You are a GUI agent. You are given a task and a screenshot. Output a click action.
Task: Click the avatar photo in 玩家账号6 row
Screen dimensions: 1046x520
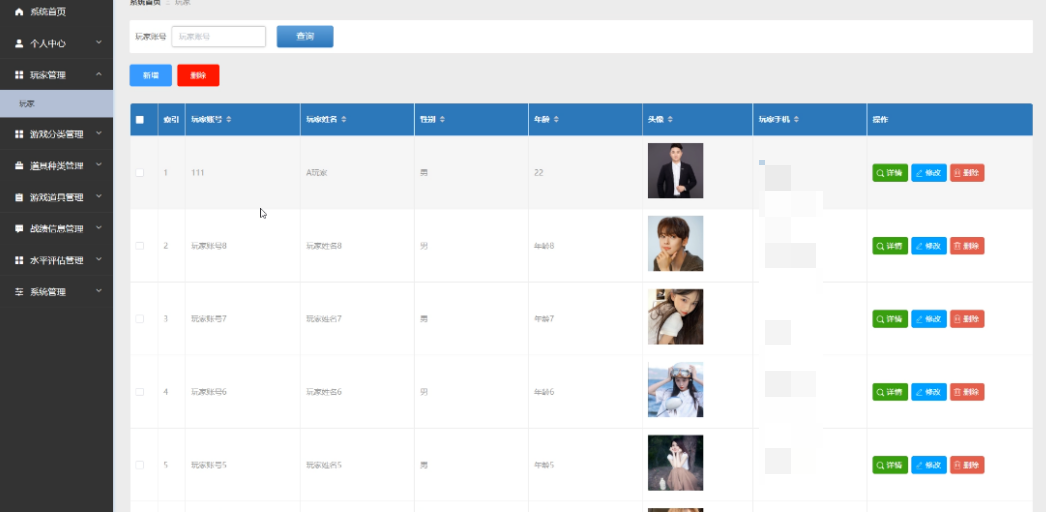pos(675,389)
